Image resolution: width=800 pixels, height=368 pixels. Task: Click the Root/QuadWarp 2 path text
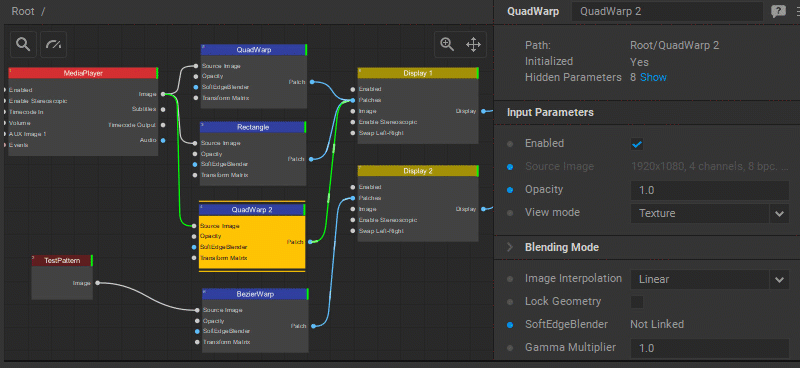pyautogui.click(x=674, y=45)
